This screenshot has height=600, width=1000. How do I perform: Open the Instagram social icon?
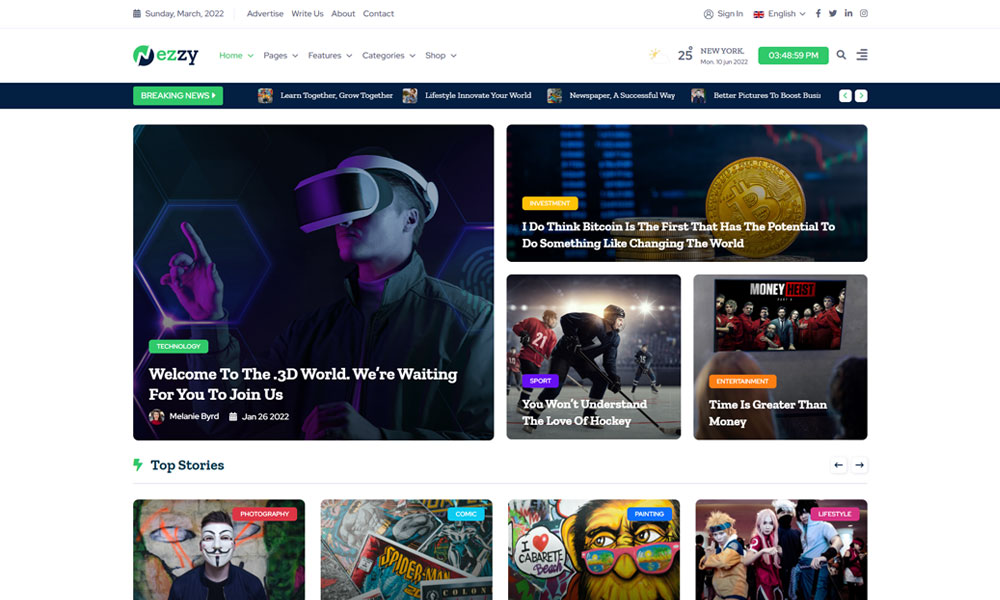coord(864,14)
